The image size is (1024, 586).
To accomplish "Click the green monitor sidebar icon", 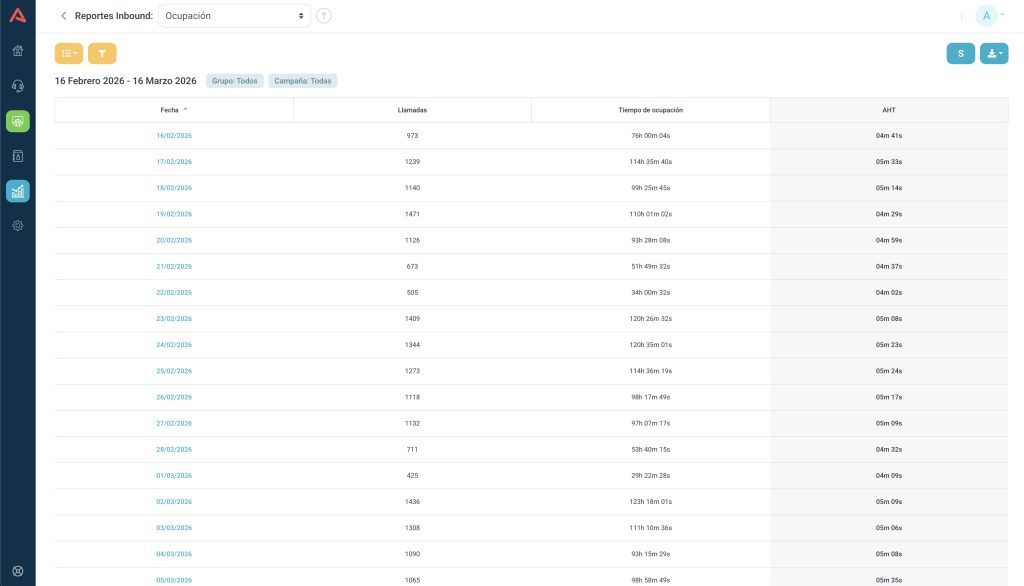I will coord(17,121).
